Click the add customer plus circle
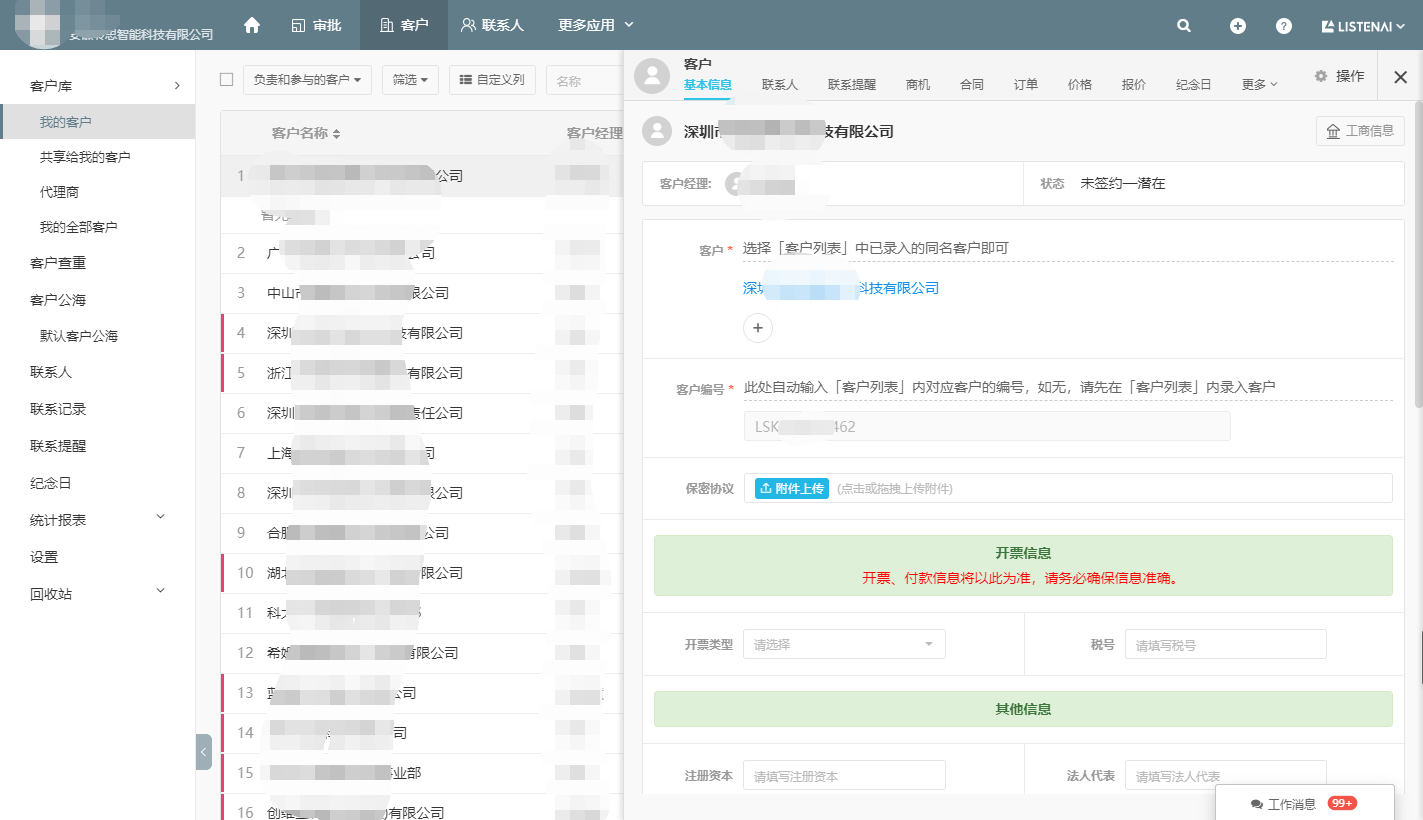The height and width of the screenshot is (820, 1423). [757, 327]
